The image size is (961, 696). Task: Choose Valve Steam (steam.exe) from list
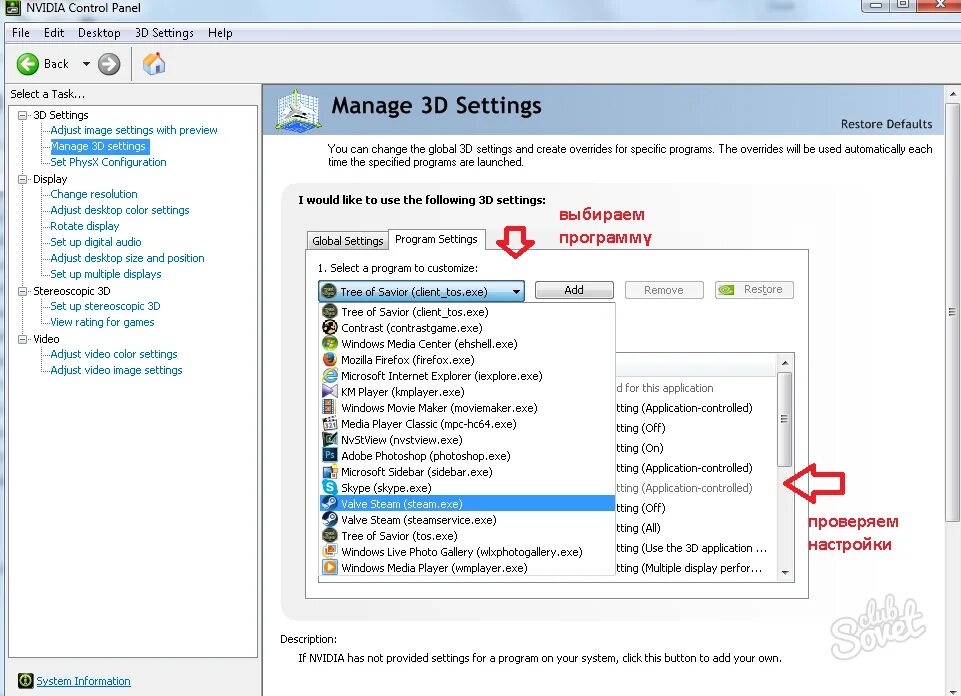pyautogui.click(x=467, y=503)
